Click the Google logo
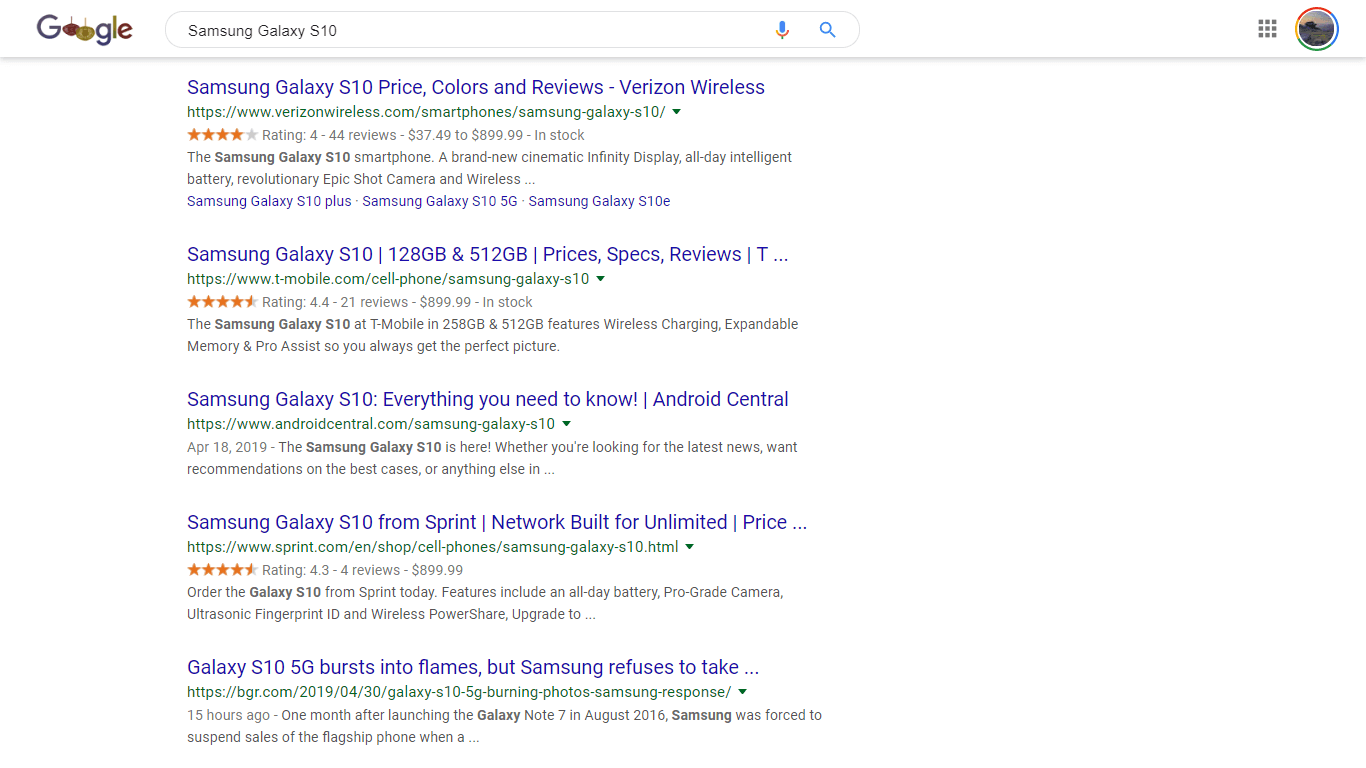Screen dimensions: 1366x768 pos(85,30)
